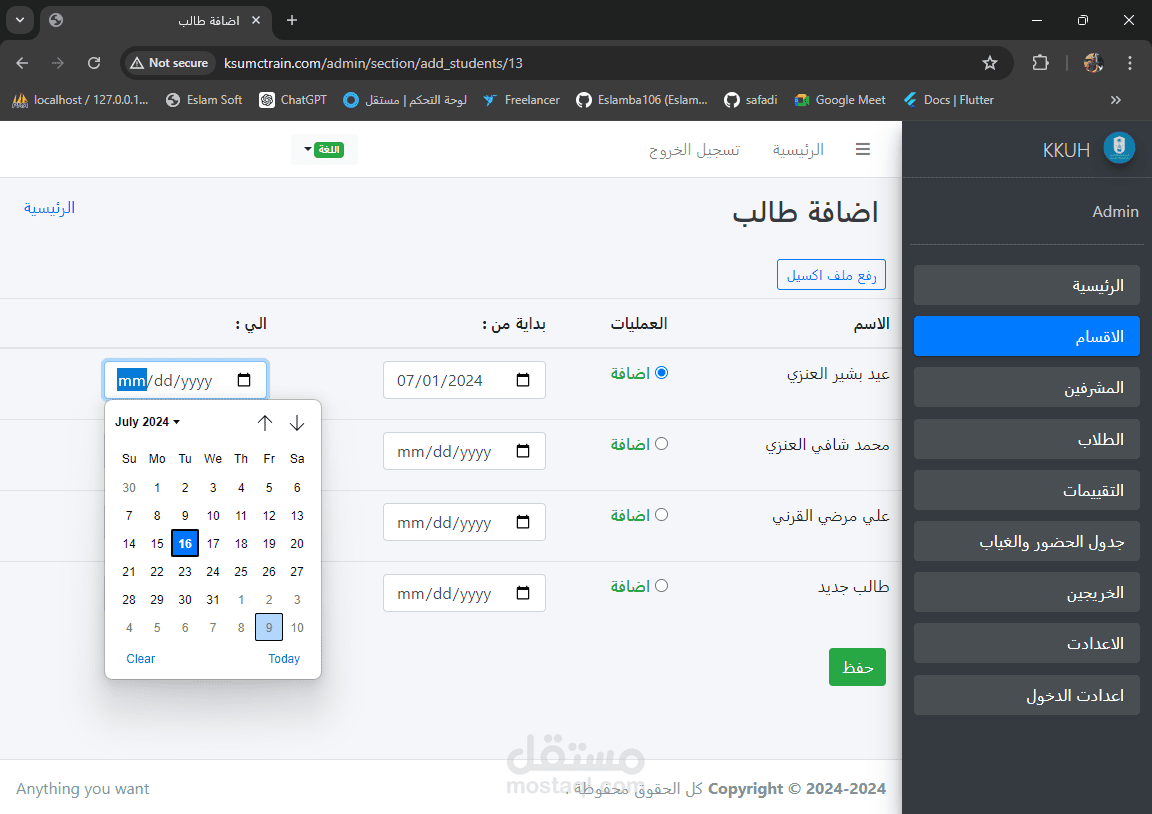Image resolution: width=1152 pixels, height=814 pixels.
Task: Open الطلاب in the sidebar menu
Action: coord(1026,439)
